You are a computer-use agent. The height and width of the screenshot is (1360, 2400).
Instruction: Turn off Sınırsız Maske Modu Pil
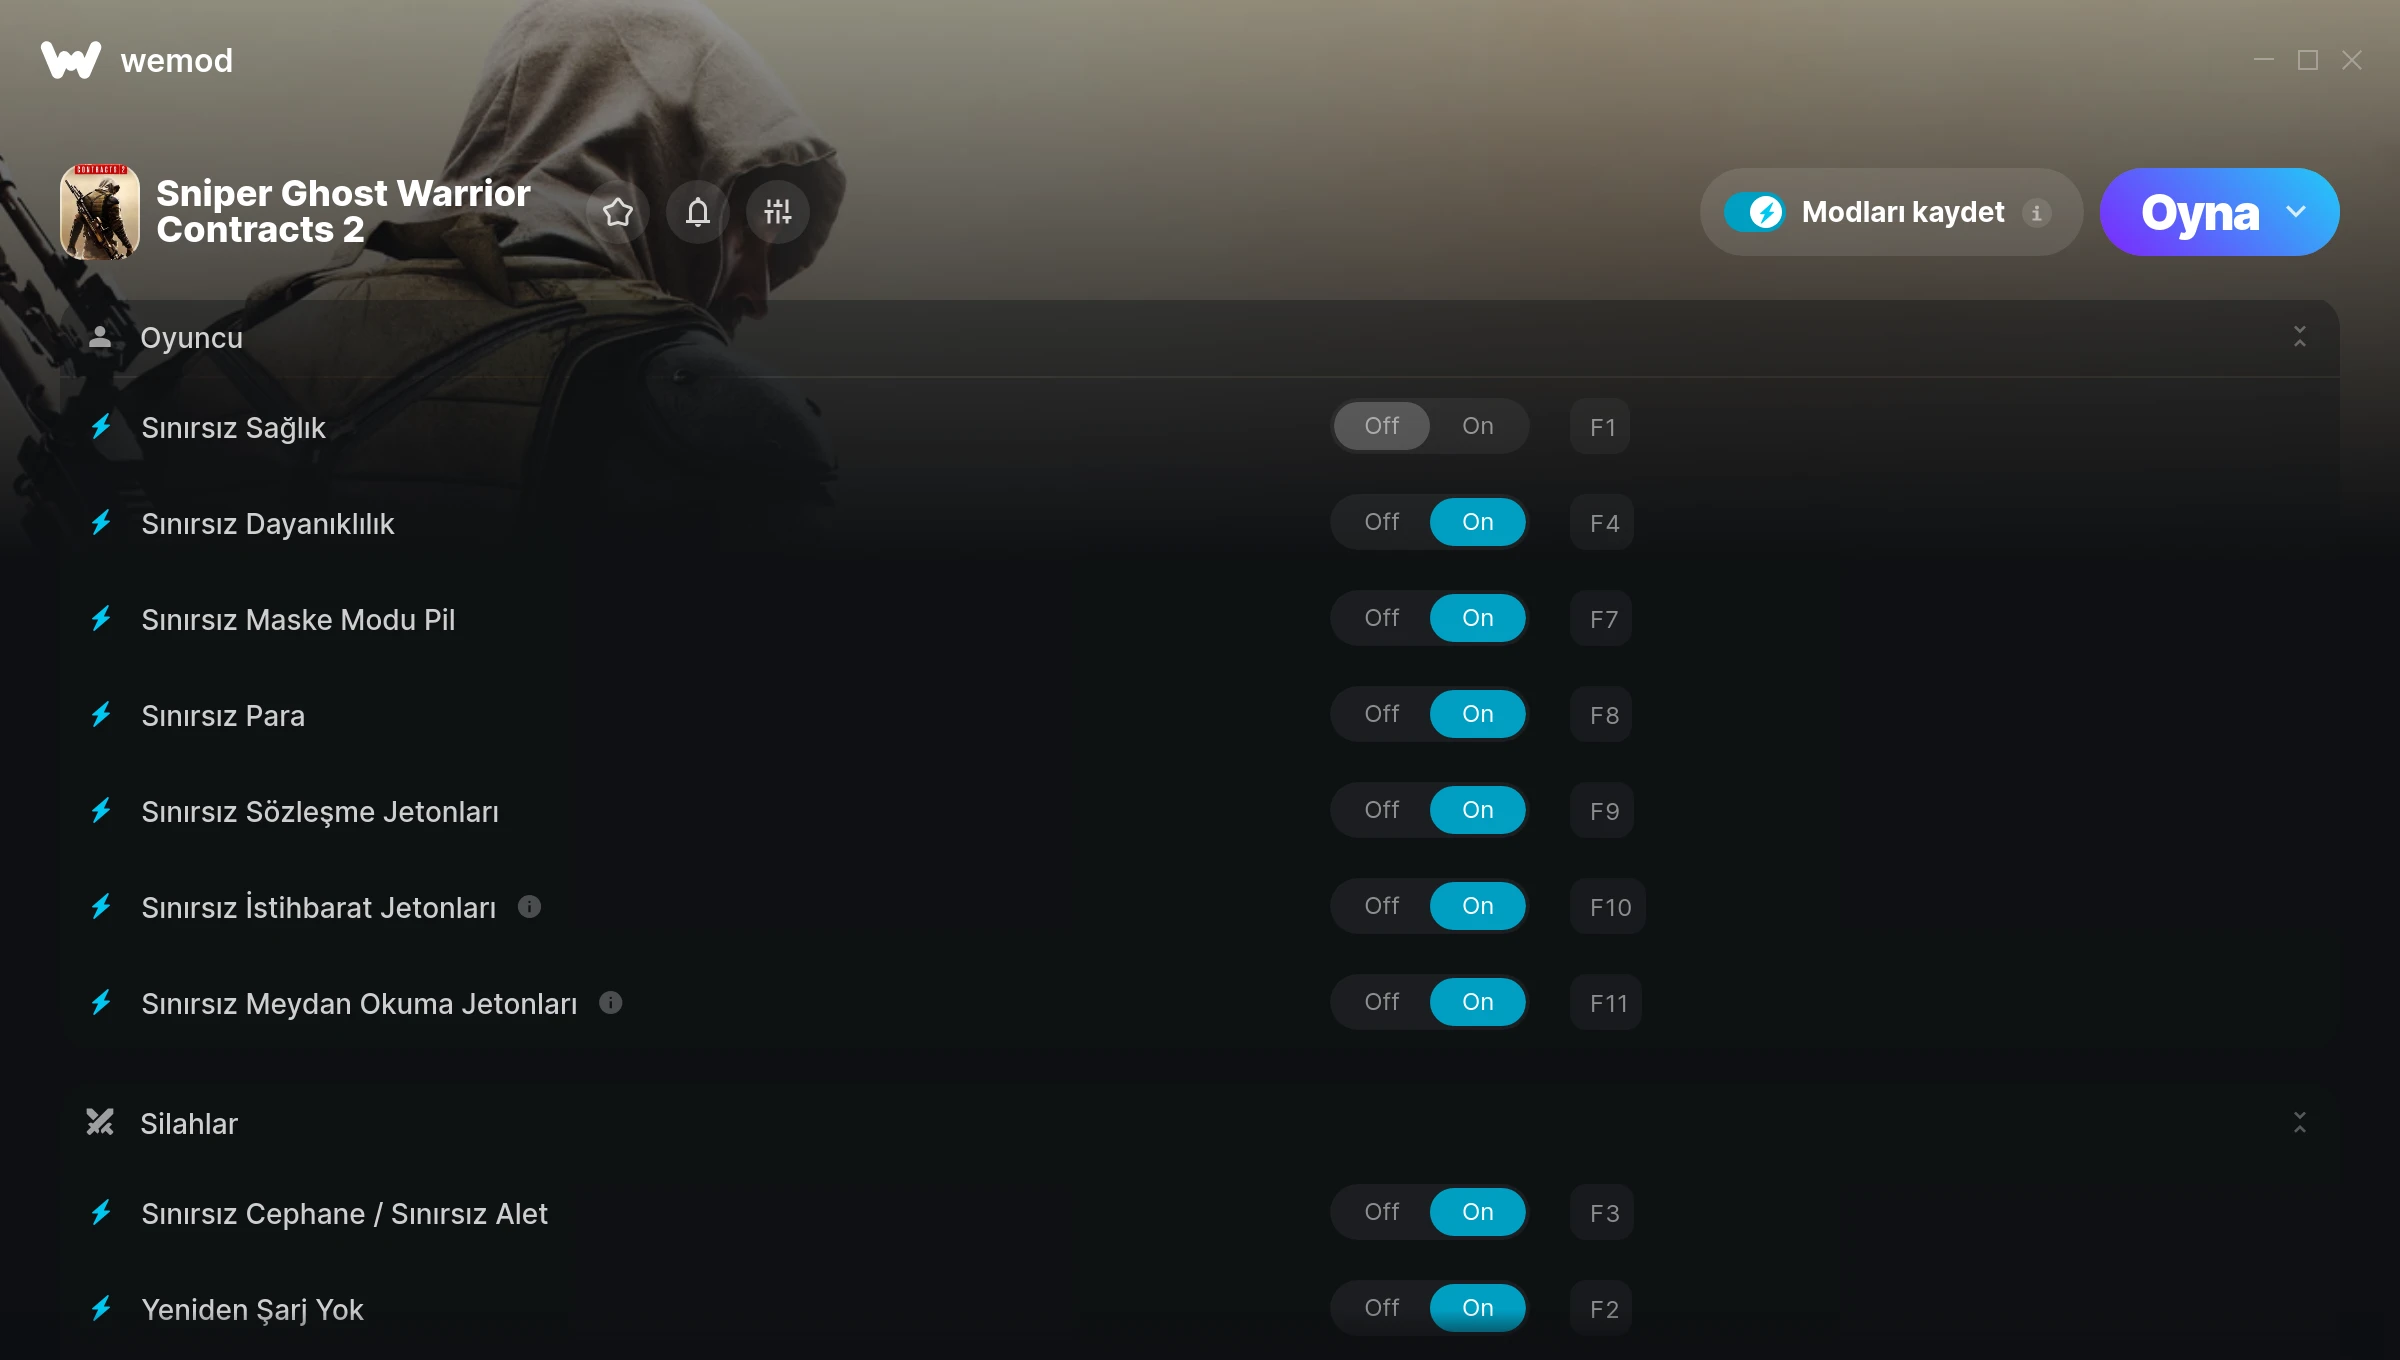tap(1382, 618)
